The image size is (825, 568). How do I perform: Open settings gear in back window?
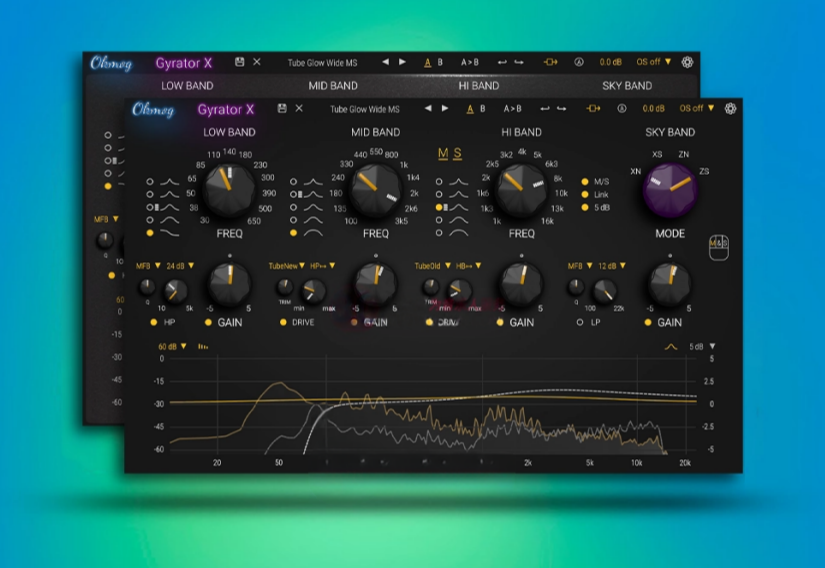(x=687, y=62)
